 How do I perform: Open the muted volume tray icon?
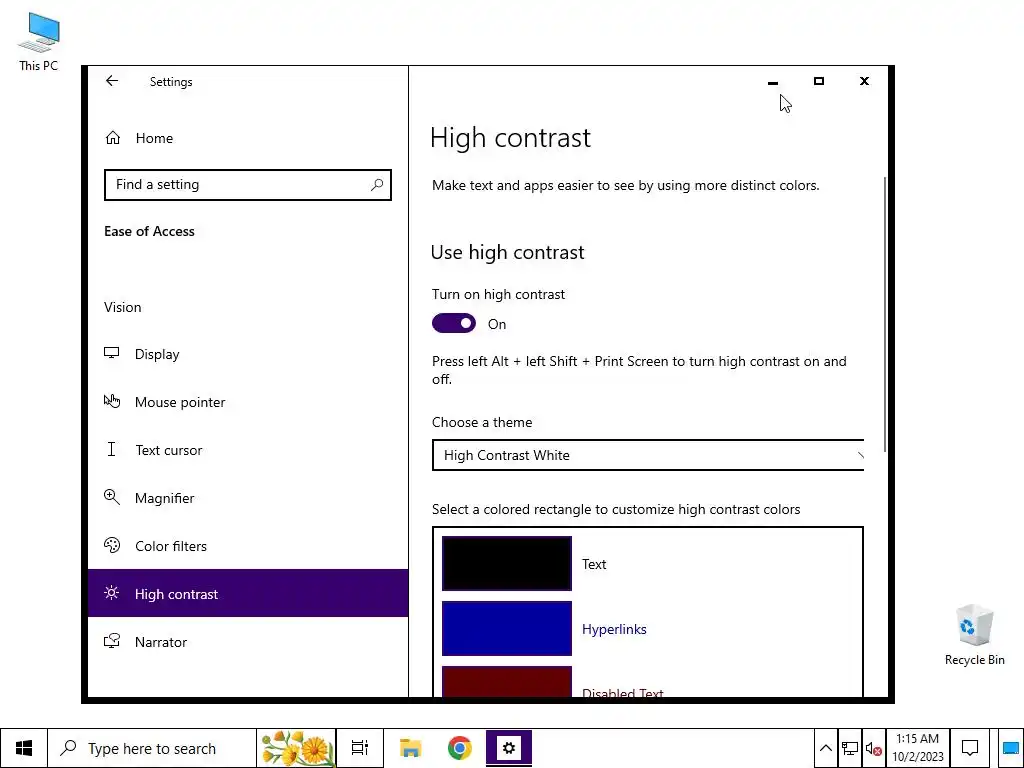point(874,748)
